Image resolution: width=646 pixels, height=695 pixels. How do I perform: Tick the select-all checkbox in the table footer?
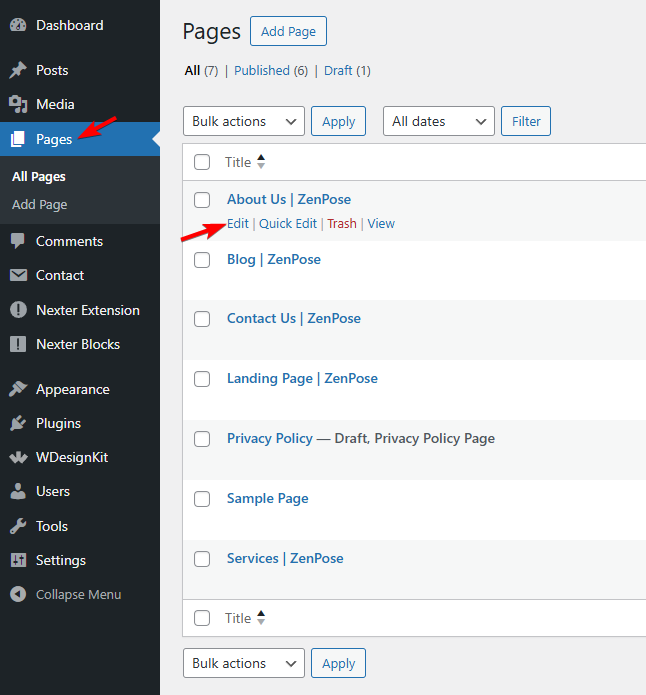pos(202,618)
